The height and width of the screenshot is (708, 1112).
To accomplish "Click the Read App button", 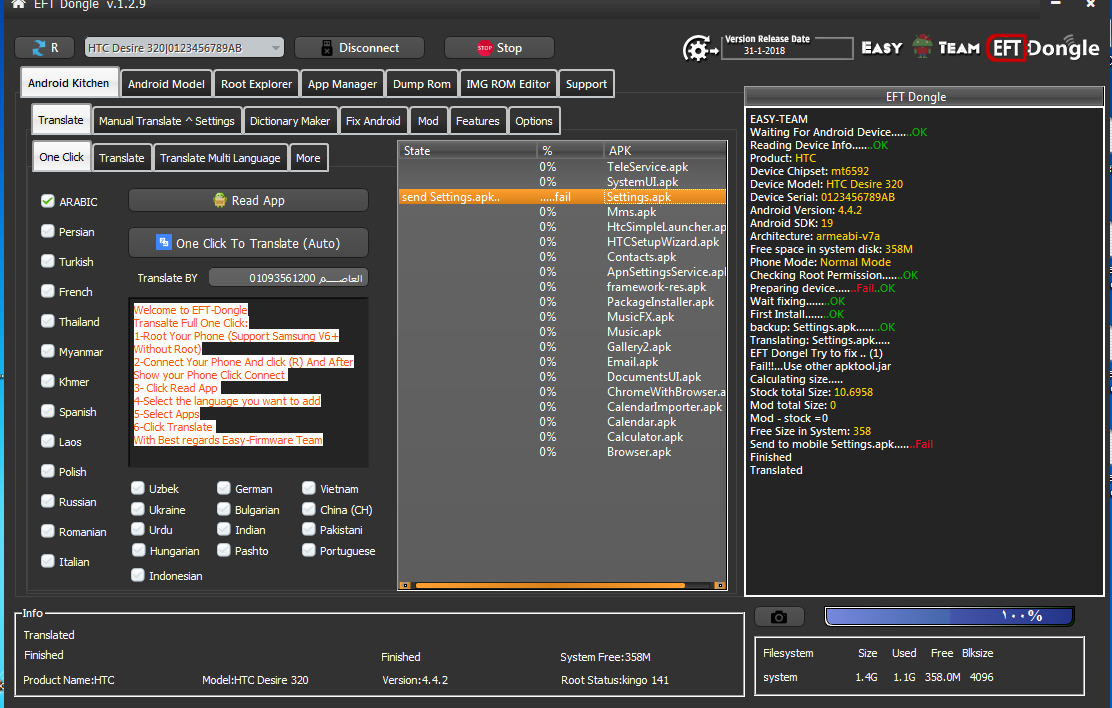I will point(248,200).
